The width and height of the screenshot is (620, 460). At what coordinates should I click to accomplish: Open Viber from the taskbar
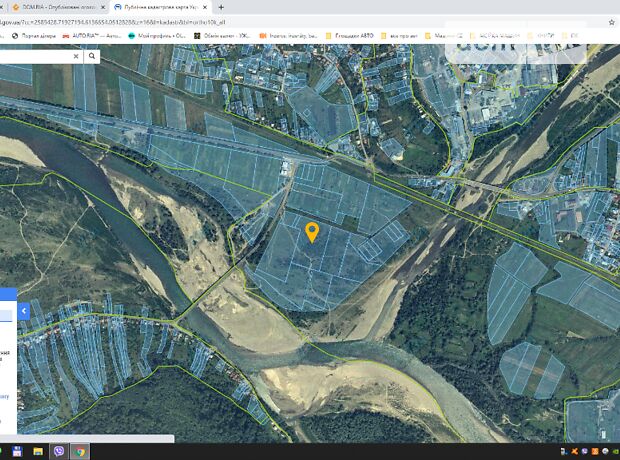[59, 451]
